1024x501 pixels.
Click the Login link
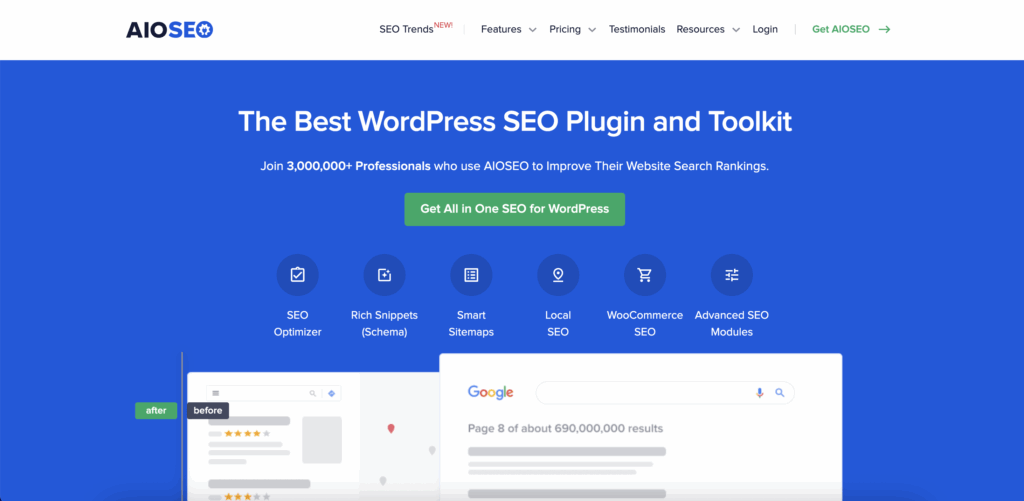click(x=765, y=29)
